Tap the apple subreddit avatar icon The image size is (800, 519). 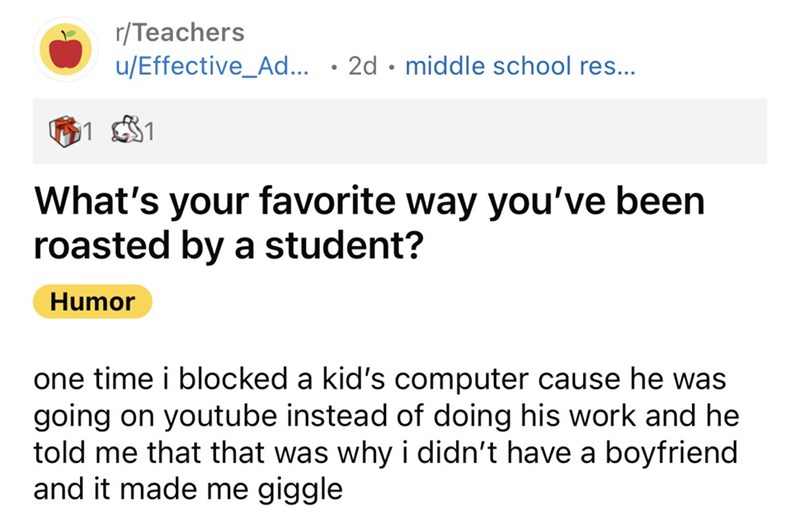tap(68, 51)
